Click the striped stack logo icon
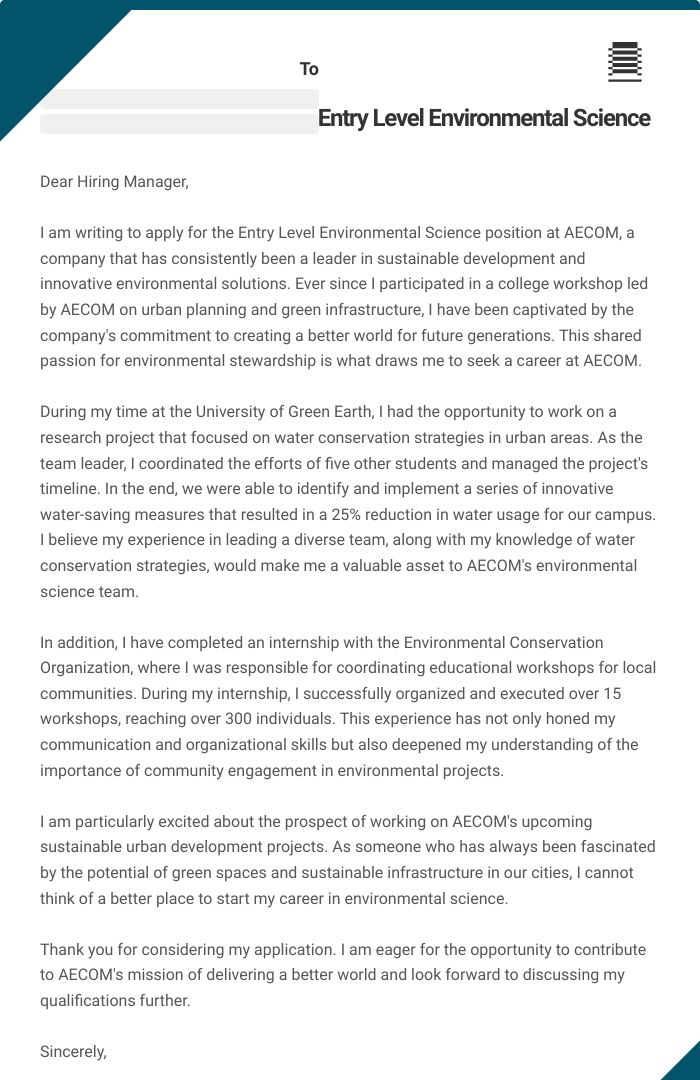 coord(625,62)
